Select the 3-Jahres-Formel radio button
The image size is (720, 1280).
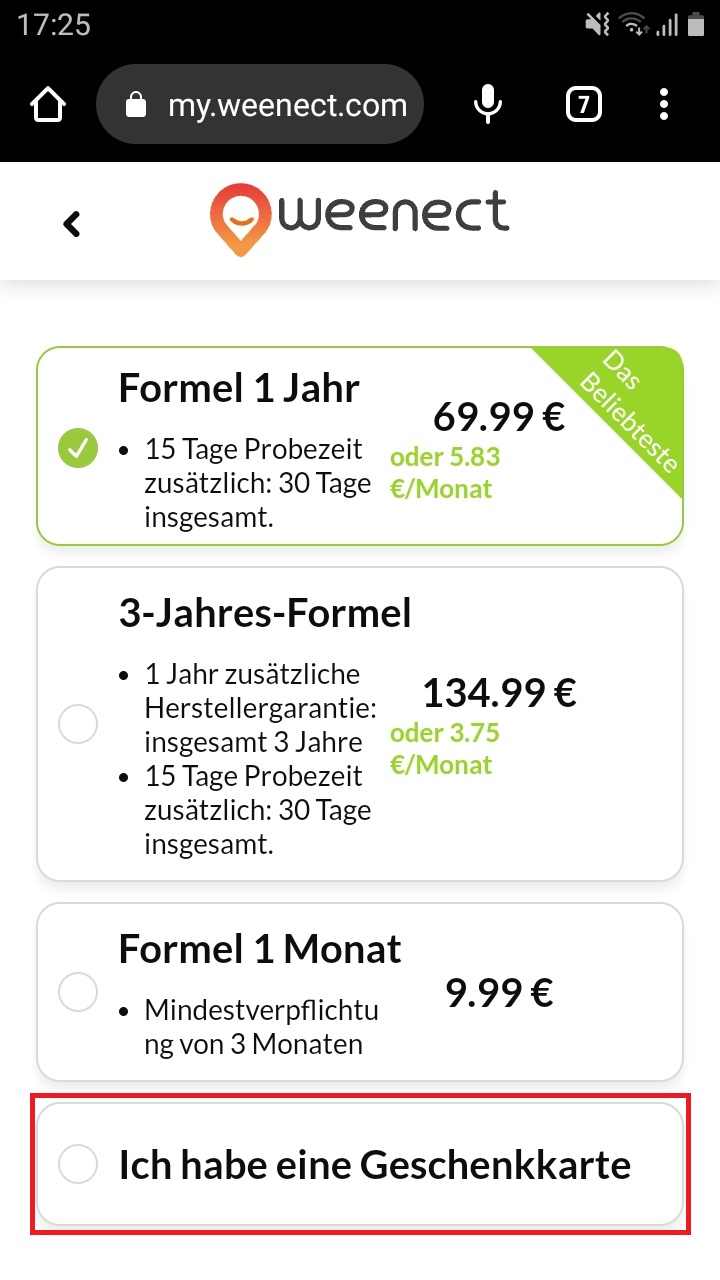[78, 723]
